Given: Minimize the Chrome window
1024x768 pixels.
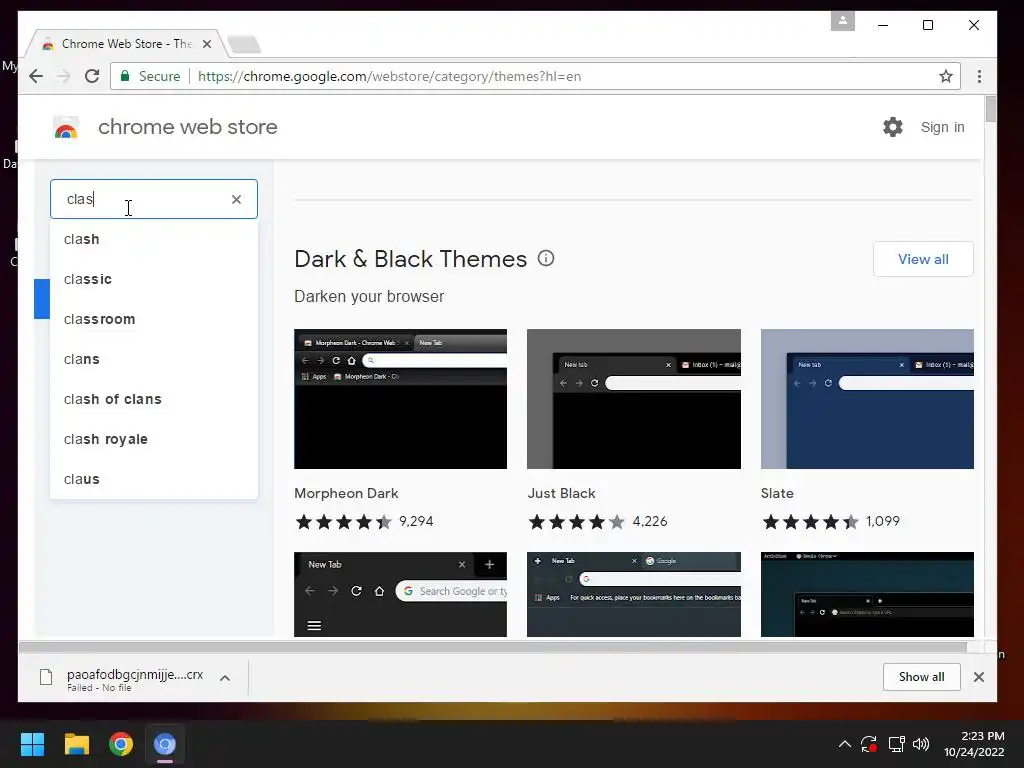Looking at the screenshot, I should click(x=883, y=25).
